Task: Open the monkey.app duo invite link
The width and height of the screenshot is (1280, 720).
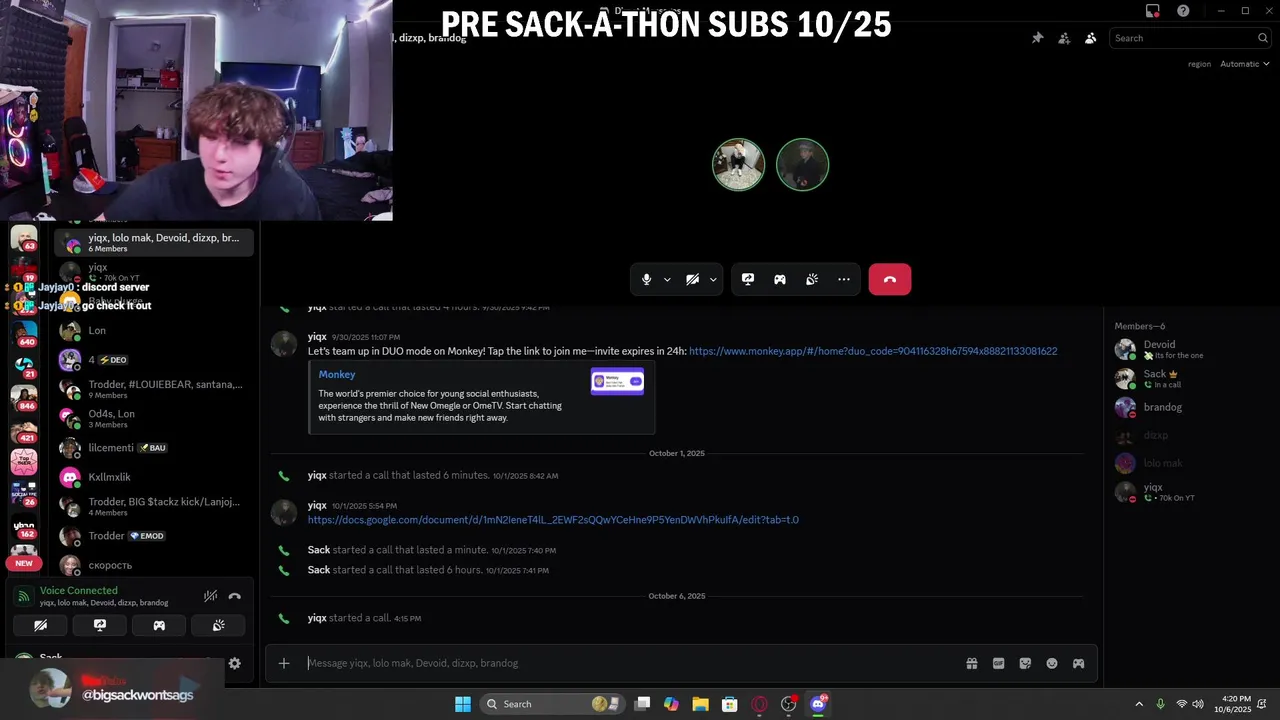Action: pos(873,351)
